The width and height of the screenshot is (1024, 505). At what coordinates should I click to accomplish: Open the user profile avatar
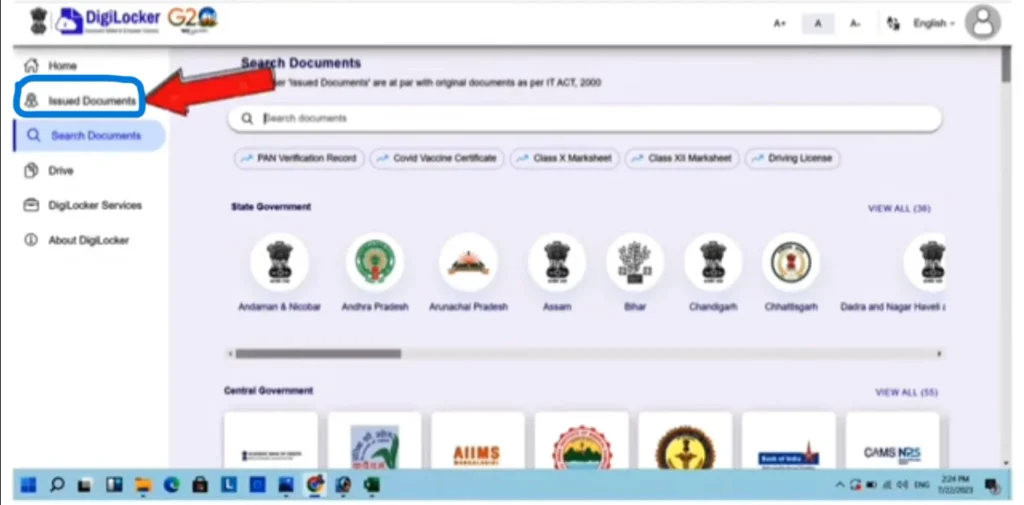pos(982,23)
